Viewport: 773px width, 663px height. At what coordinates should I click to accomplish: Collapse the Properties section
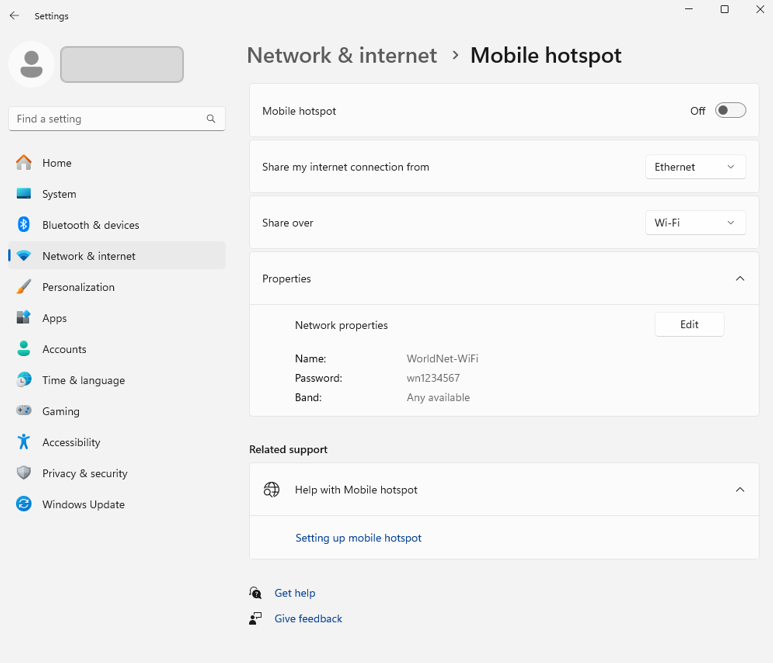(x=740, y=279)
